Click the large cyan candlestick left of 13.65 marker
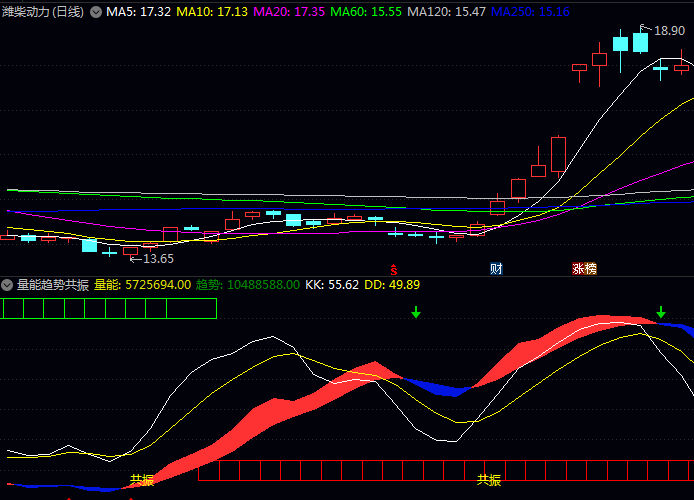This screenshot has height=500, width=694. coord(89,245)
